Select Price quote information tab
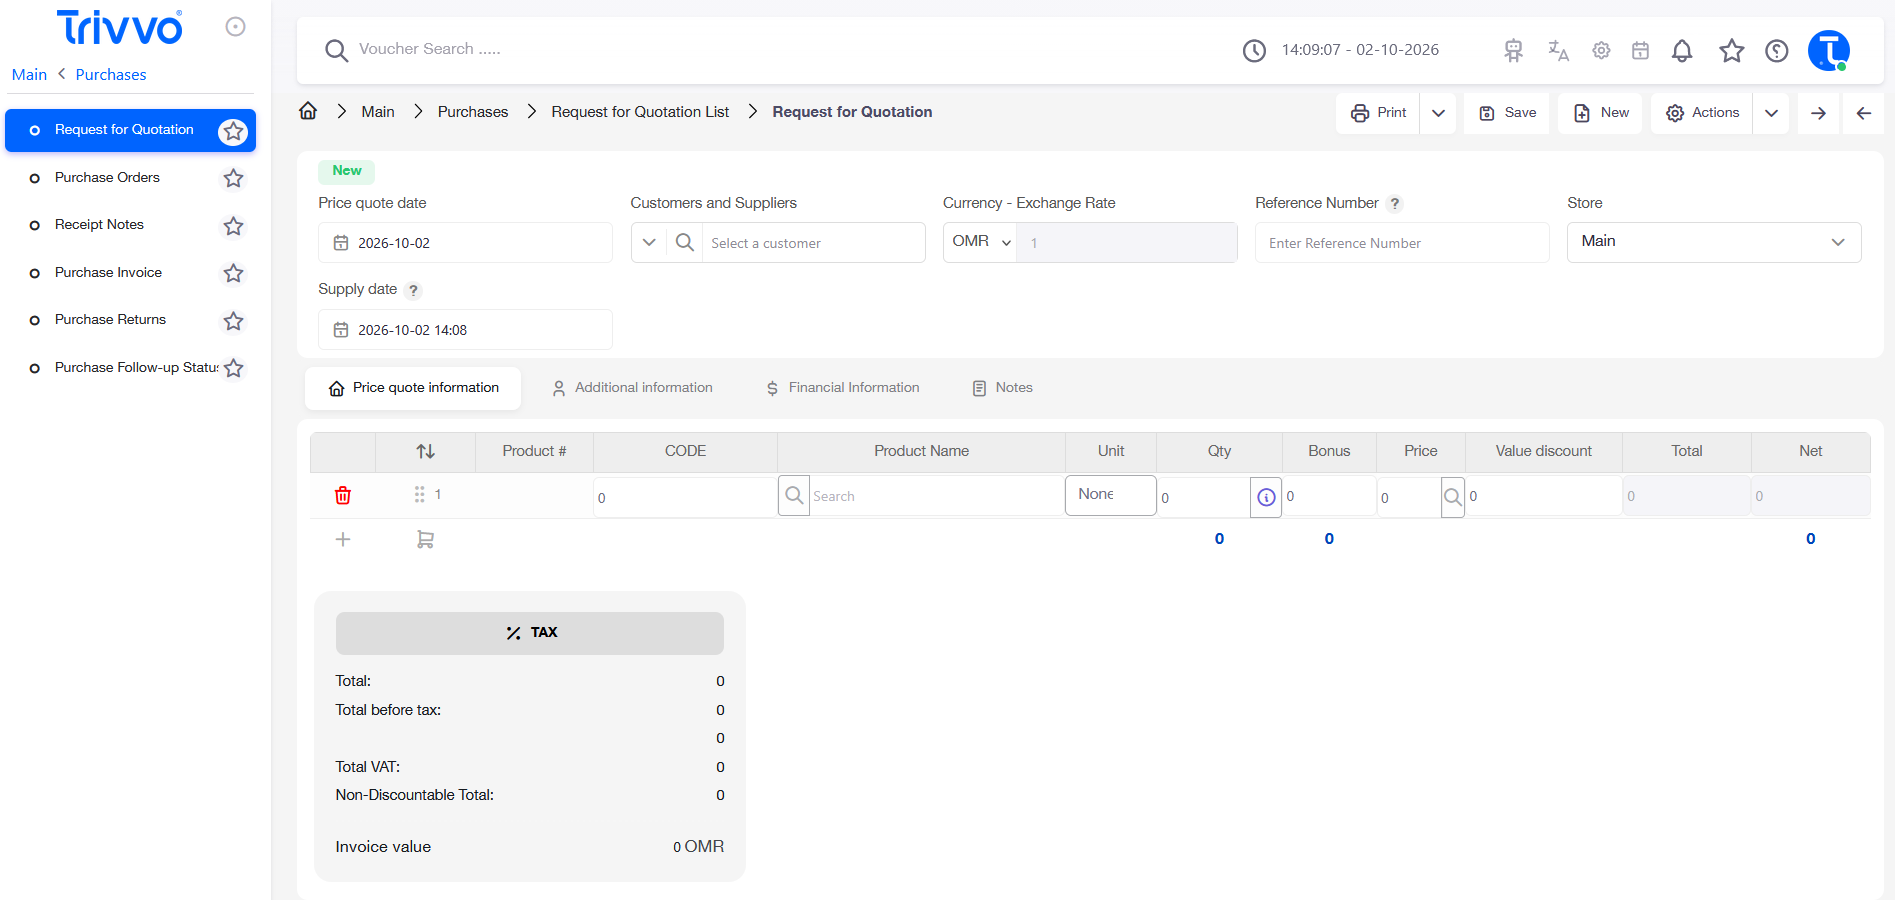The width and height of the screenshot is (1895, 900). 413,388
